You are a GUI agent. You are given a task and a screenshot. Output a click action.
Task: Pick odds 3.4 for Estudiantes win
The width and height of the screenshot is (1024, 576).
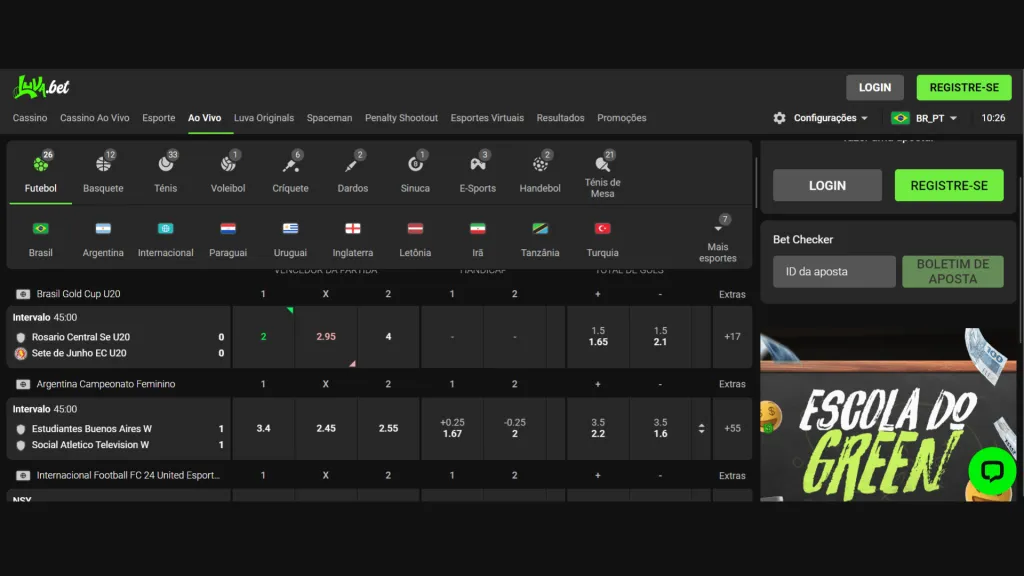tap(263, 428)
